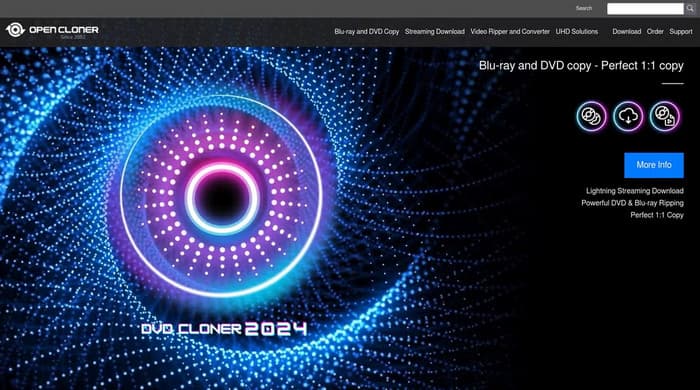Go to the Order page
This screenshot has height=390, width=700.
pos(655,32)
